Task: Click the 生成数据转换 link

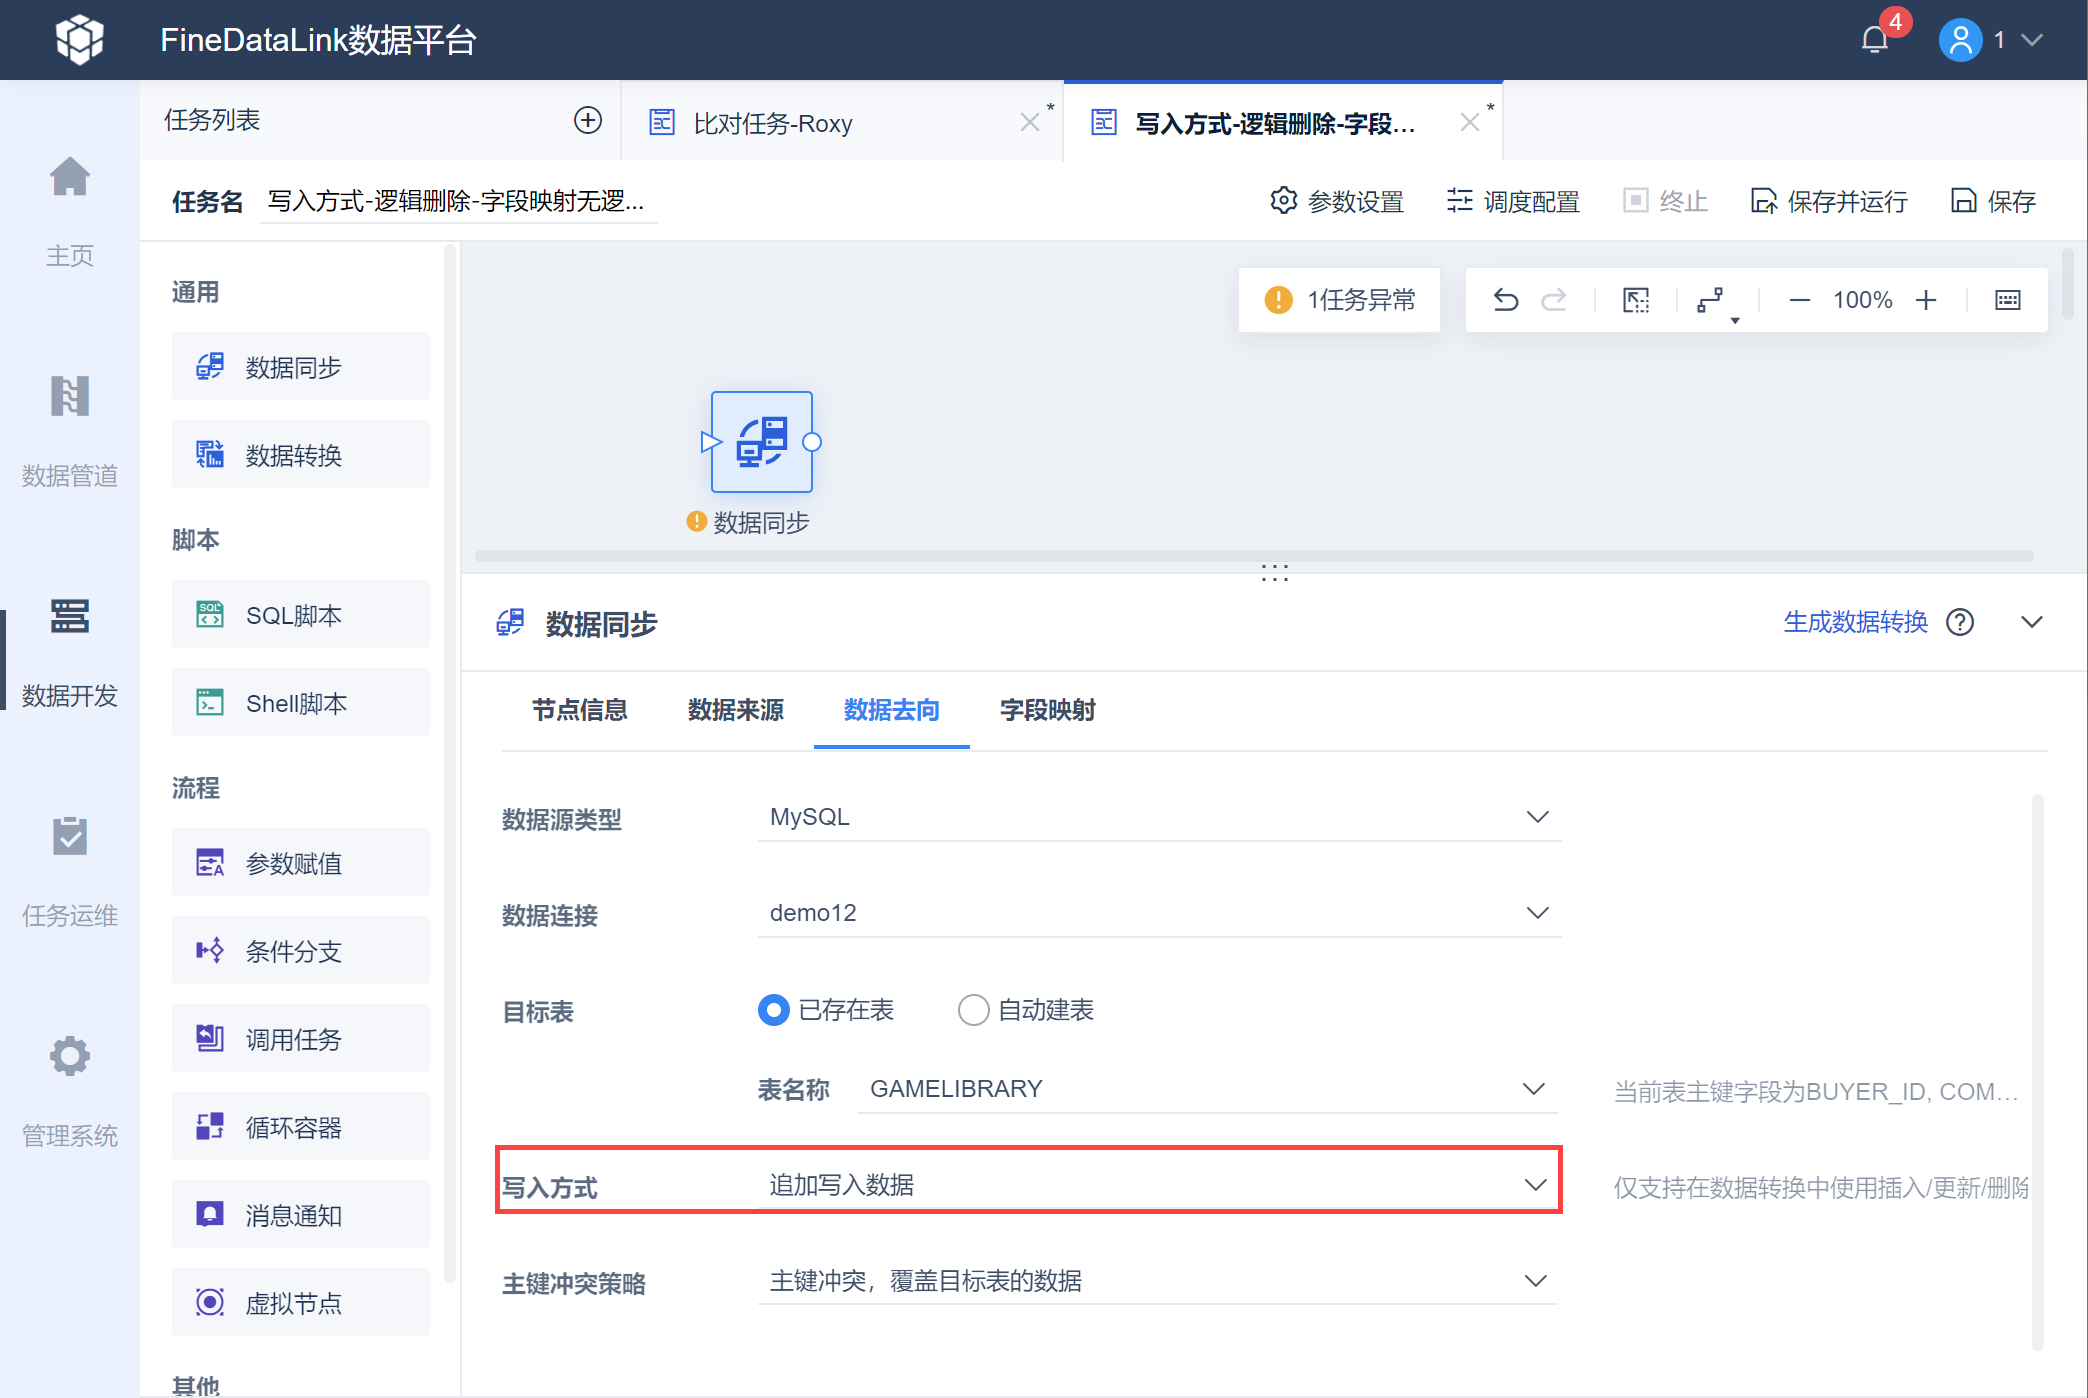Action: (x=1855, y=622)
